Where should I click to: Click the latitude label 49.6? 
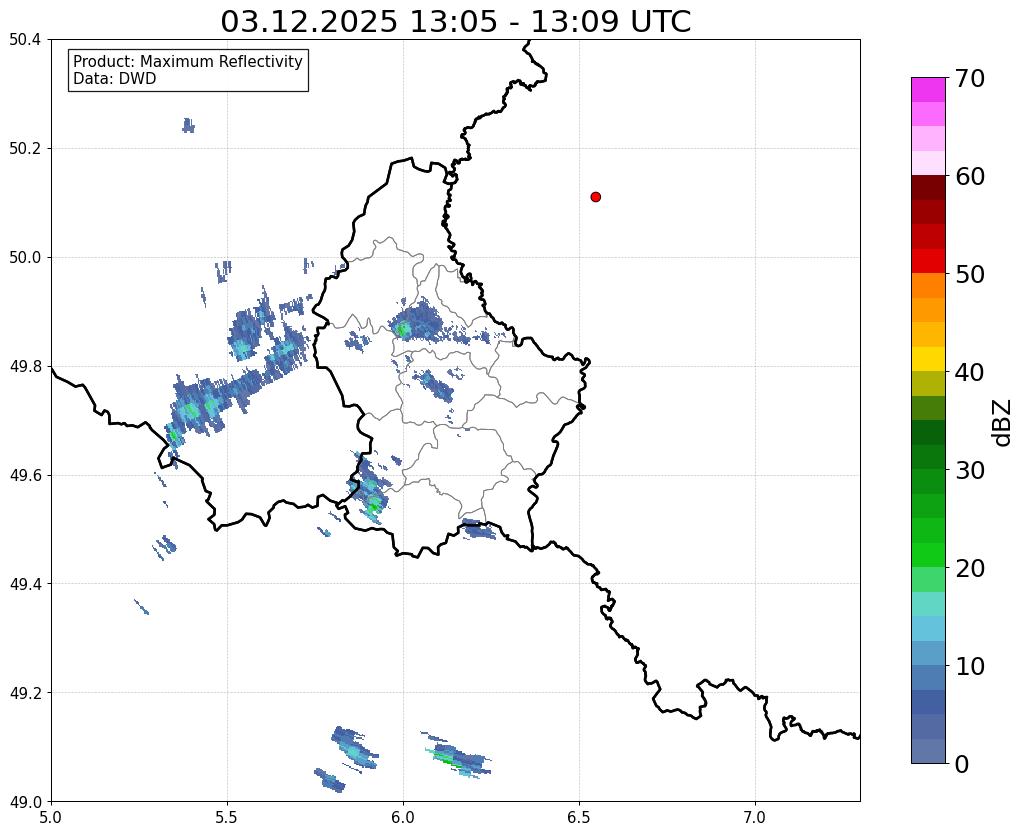point(25,476)
